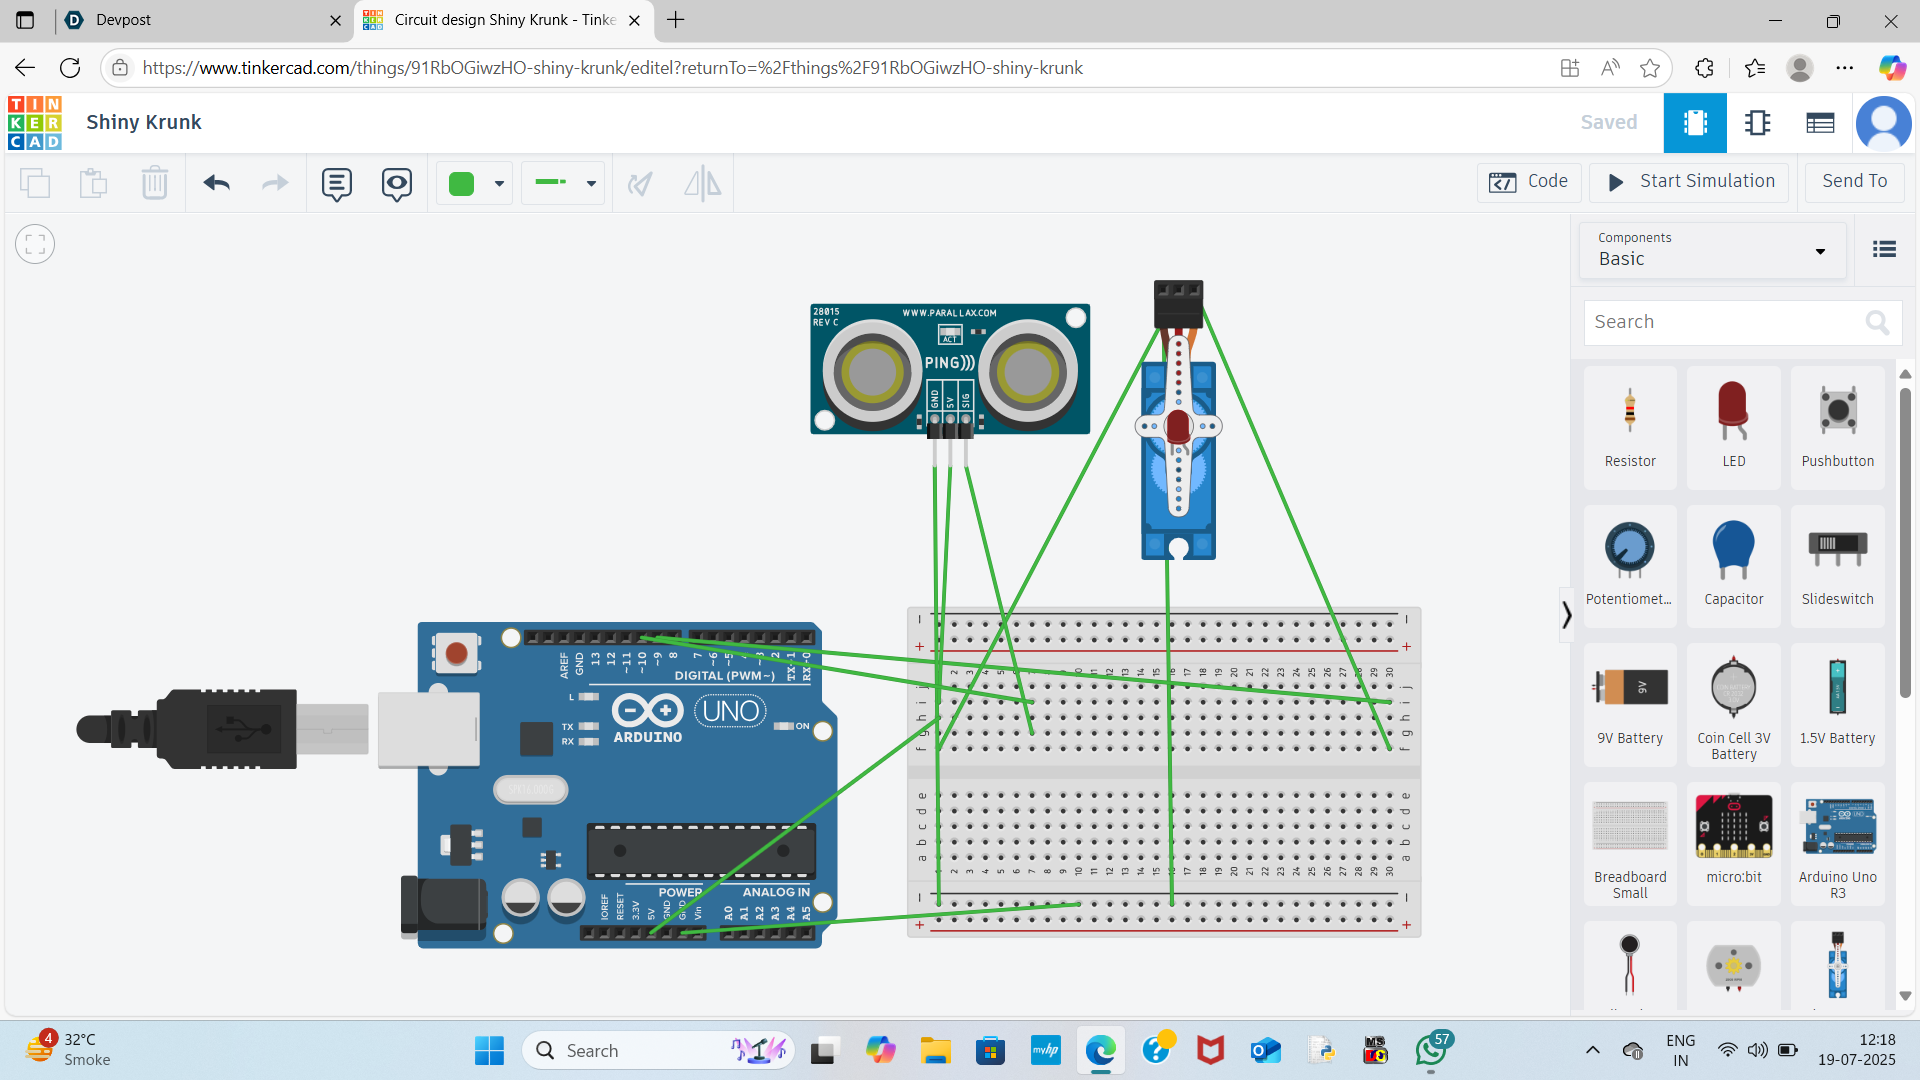Viewport: 1920px width, 1080px height.
Task: Open component list table view
Action: (1820, 122)
